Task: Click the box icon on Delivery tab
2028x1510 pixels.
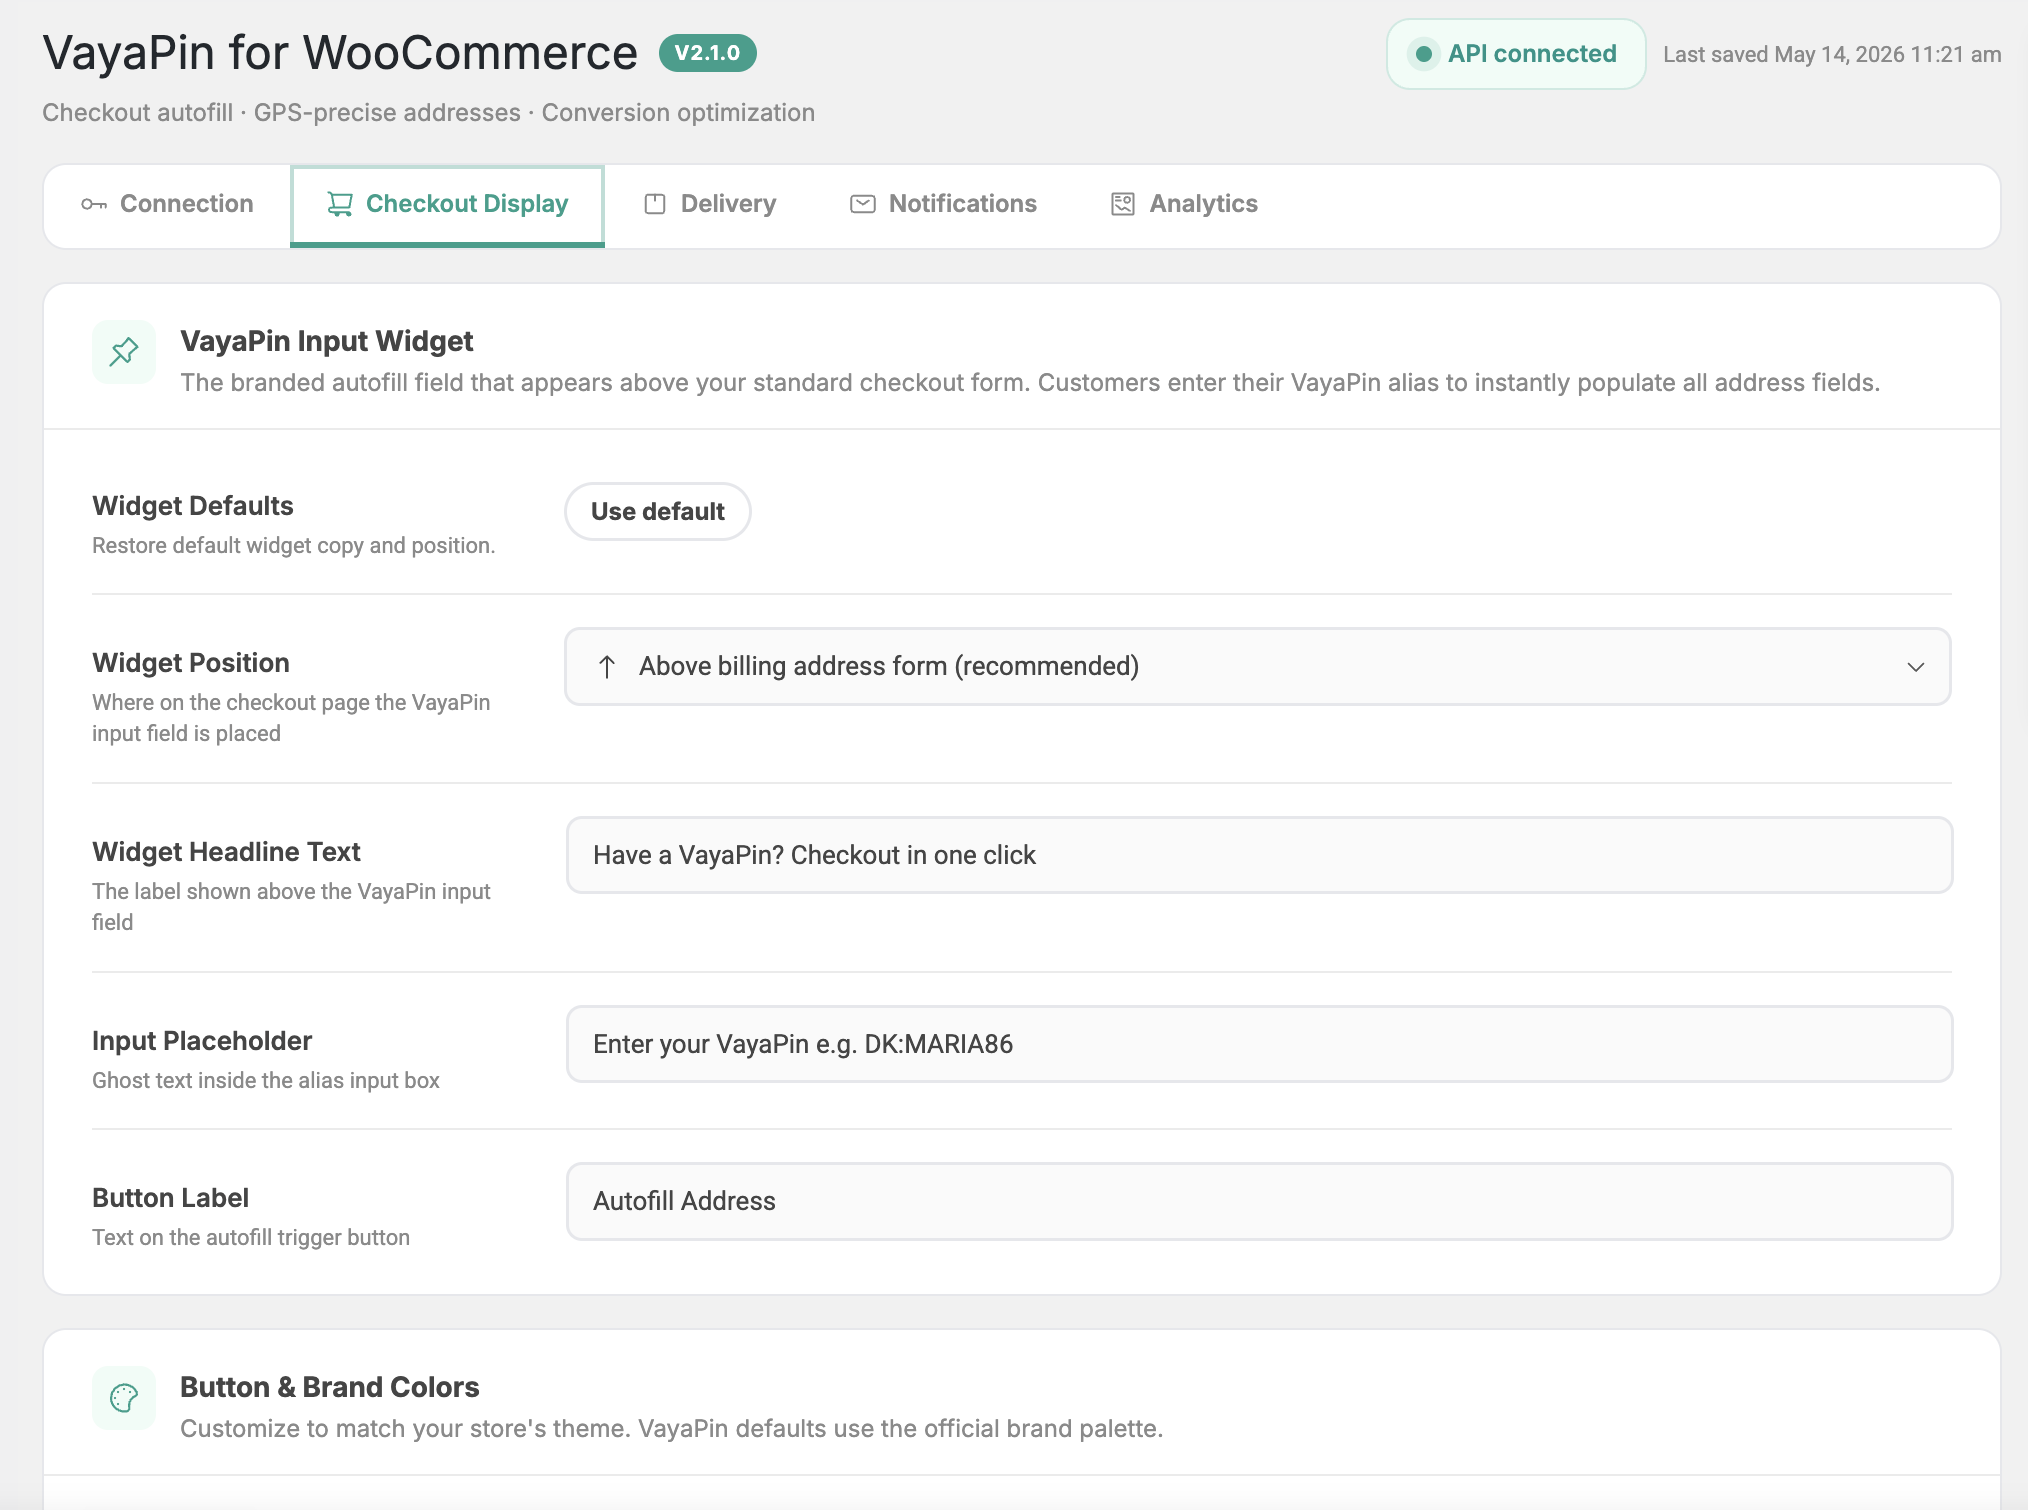Action: pos(655,205)
